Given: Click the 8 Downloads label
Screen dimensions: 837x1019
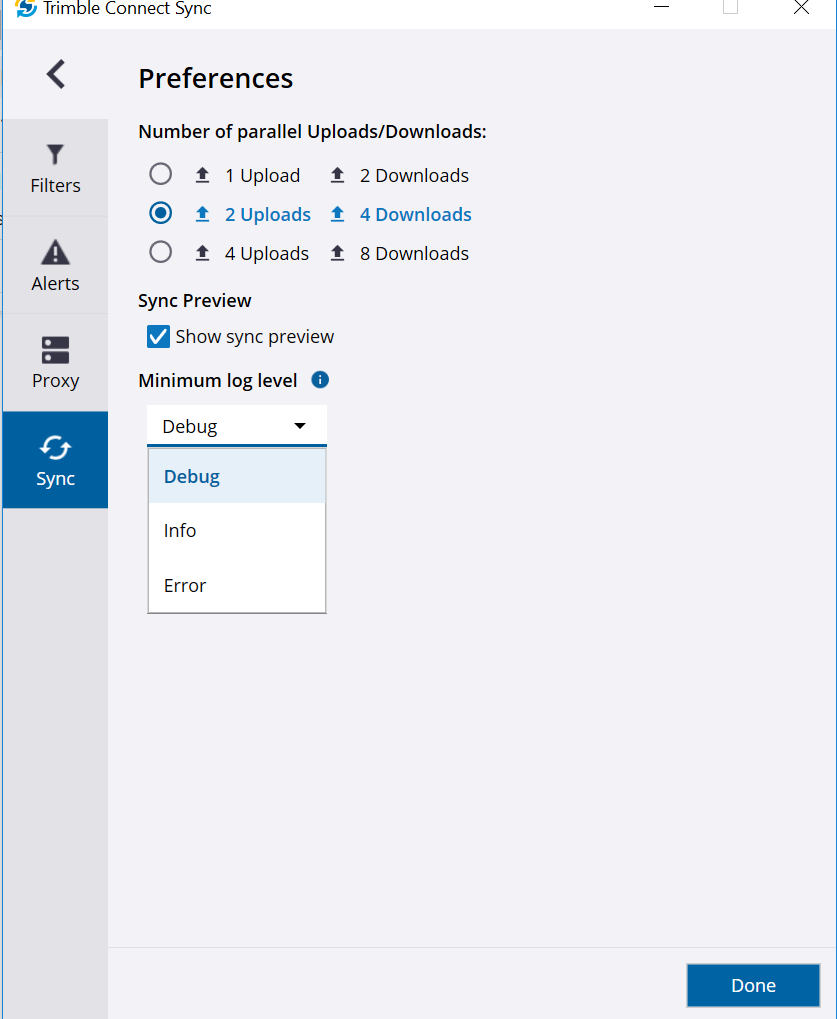Looking at the screenshot, I should coord(415,253).
